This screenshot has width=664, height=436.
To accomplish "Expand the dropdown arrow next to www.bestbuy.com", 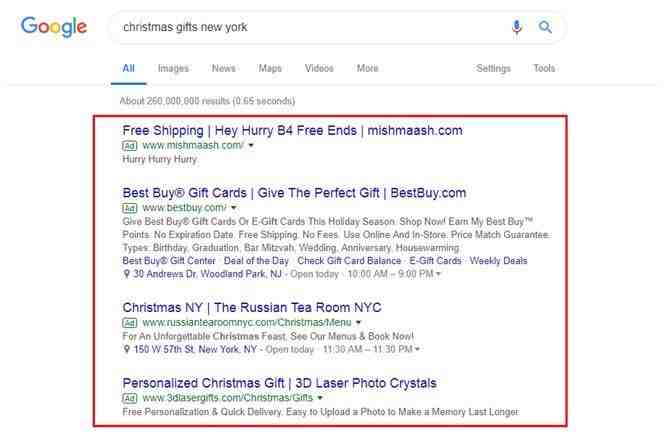I will [x=234, y=208].
